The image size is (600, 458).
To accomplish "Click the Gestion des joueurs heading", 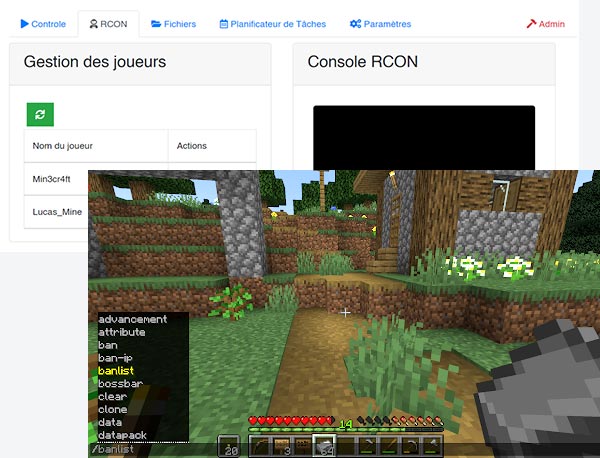I will 95,62.
